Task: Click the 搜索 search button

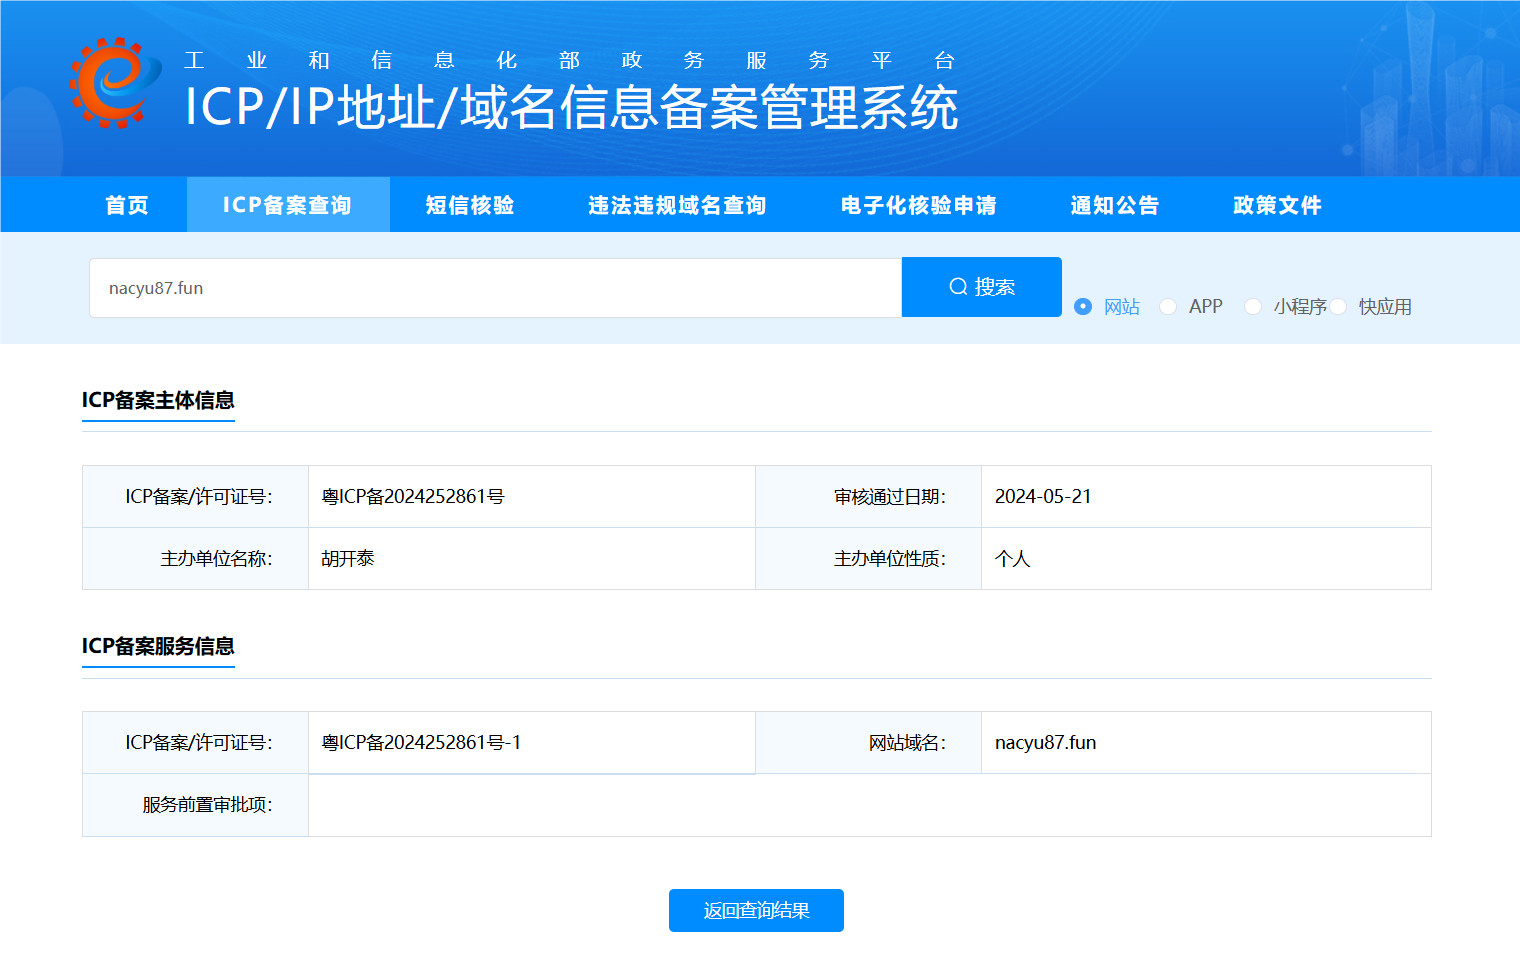Action: coord(982,287)
